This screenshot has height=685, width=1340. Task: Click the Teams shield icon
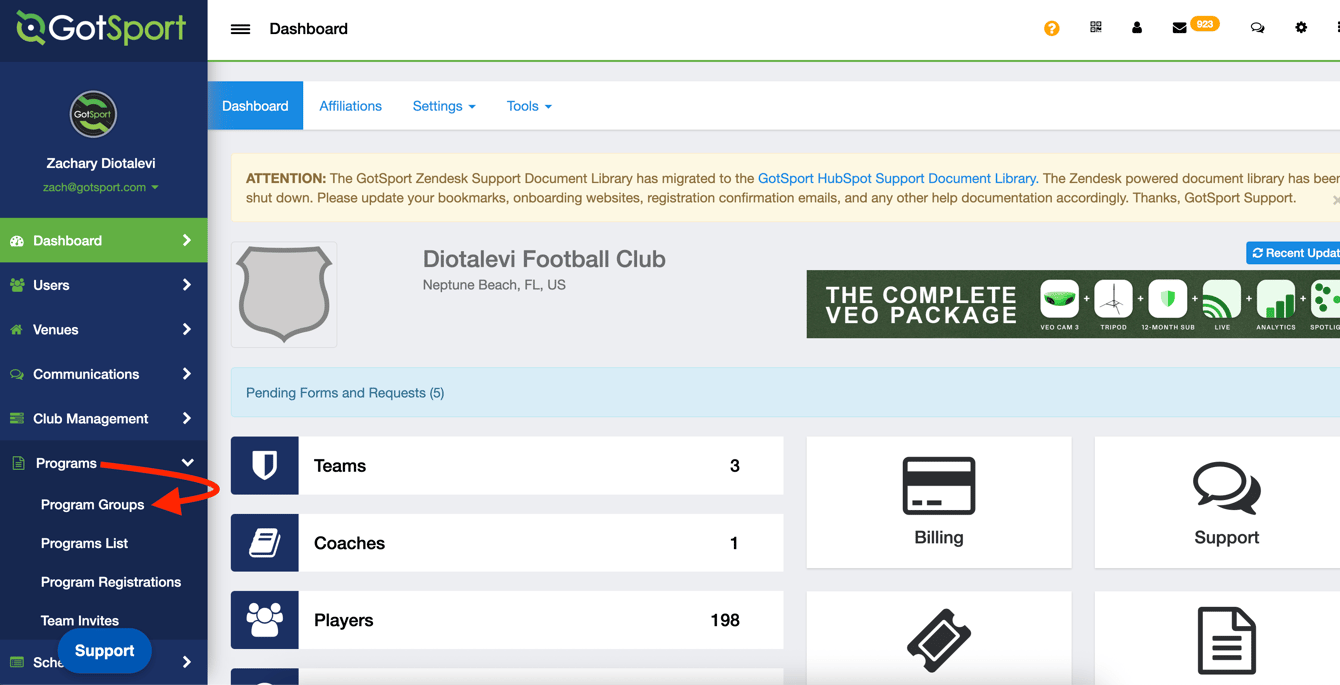[264, 465]
